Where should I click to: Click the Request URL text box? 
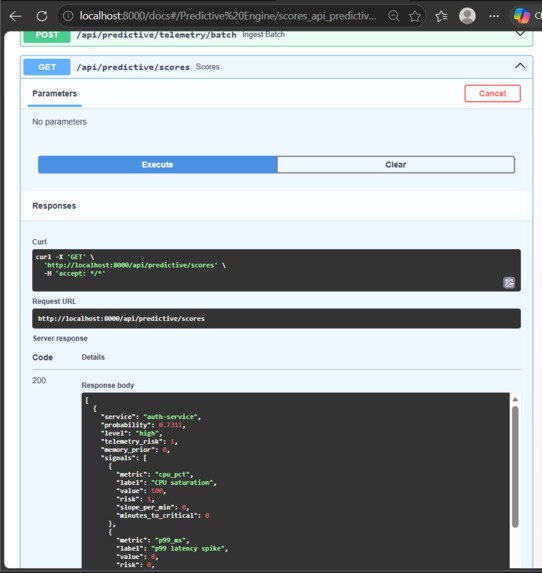[x=276, y=319]
